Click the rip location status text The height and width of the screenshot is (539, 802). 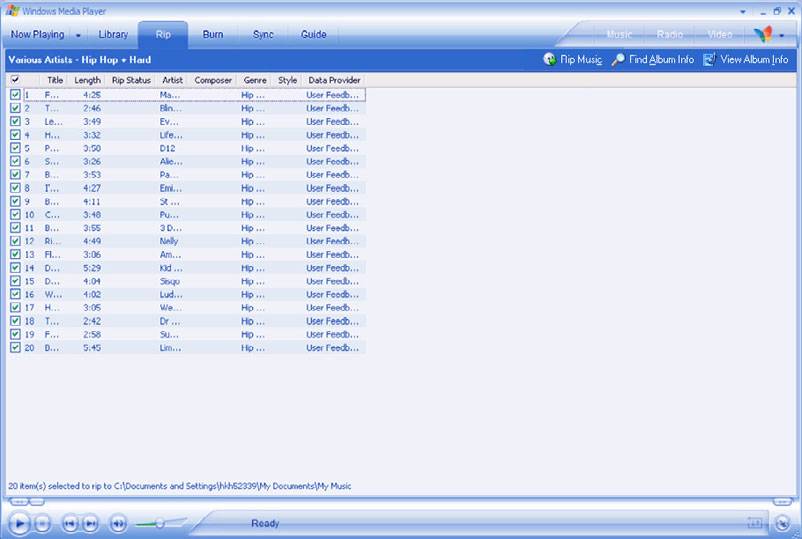coord(180,486)
